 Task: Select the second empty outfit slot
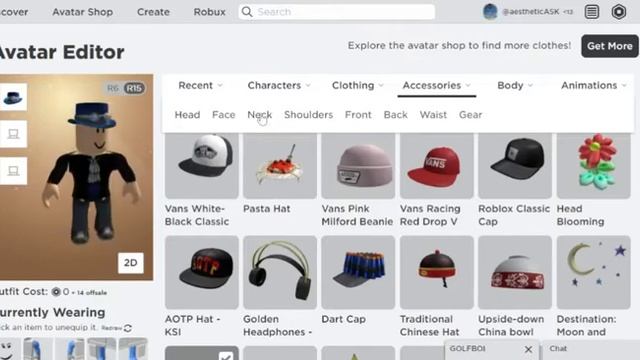(x=13, y=134)
